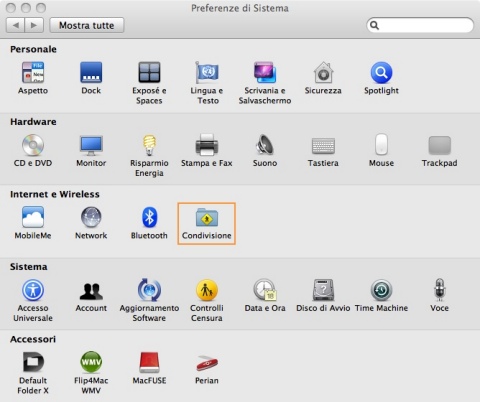Minimize the Preferenze di Sistema window
This screenshot has width=480, height=402.
click(26, 8)
